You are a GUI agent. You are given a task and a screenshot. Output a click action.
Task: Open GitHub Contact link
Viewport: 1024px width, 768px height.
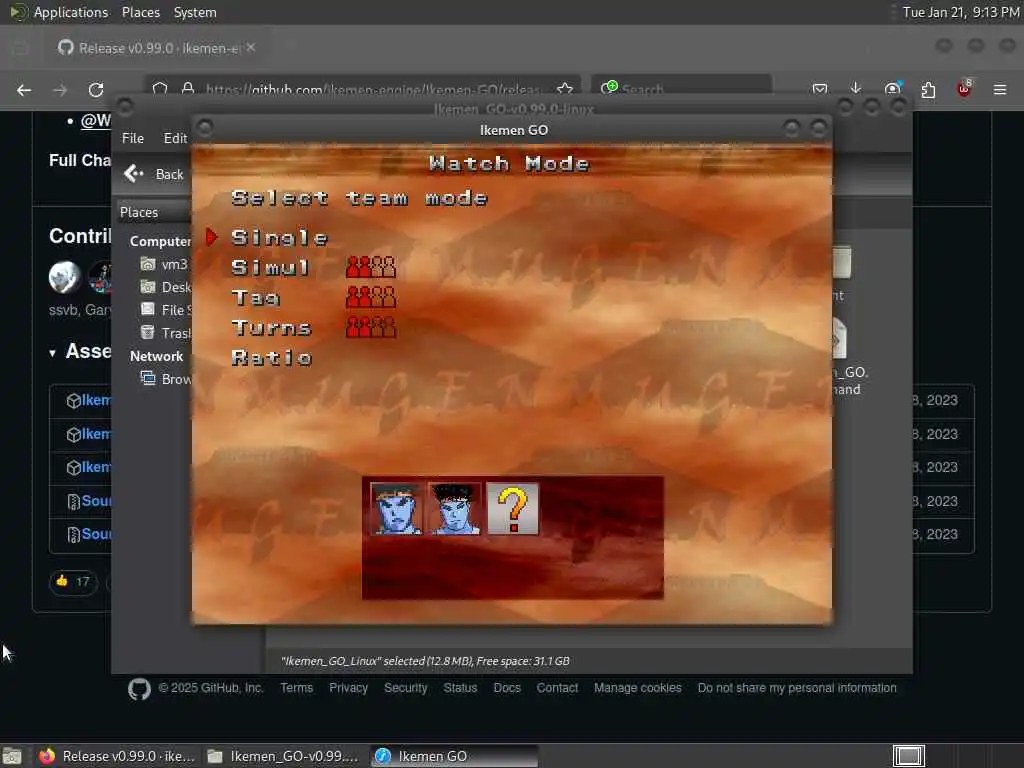pos(557,688)
